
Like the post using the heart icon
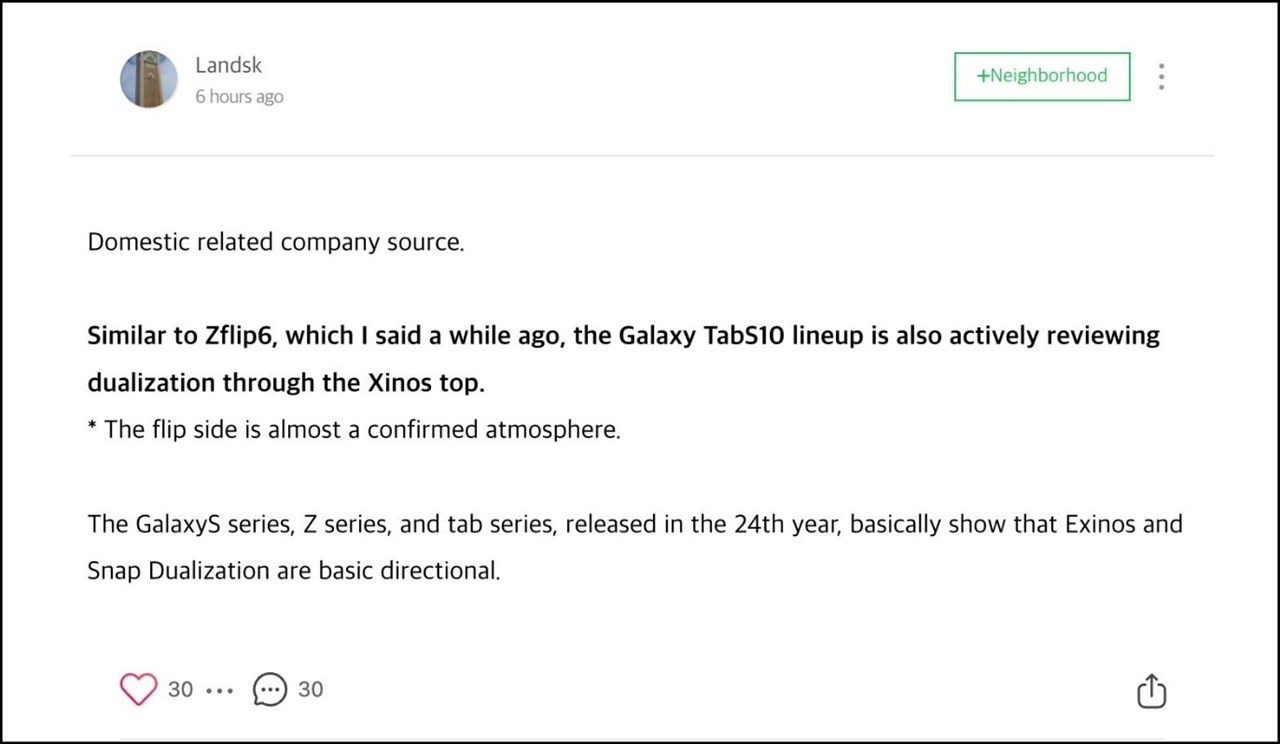click(x=138, y=689)
